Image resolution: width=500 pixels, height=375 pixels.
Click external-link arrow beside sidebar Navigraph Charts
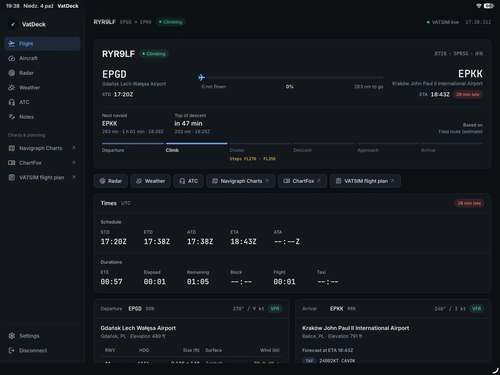pyautogui.click(x=73, y=148)
